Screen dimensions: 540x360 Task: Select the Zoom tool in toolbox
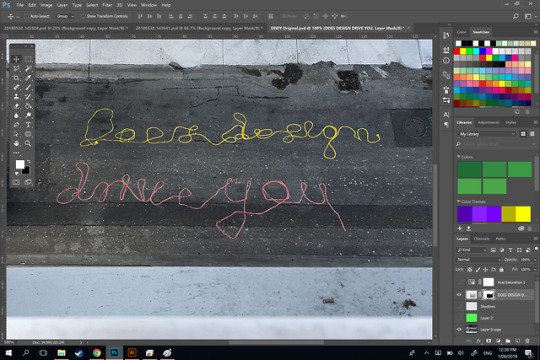28,143
